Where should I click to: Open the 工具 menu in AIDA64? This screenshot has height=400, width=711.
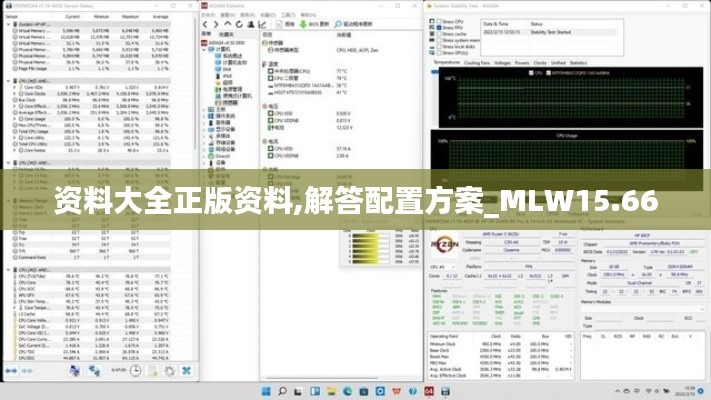pos(288,15)
